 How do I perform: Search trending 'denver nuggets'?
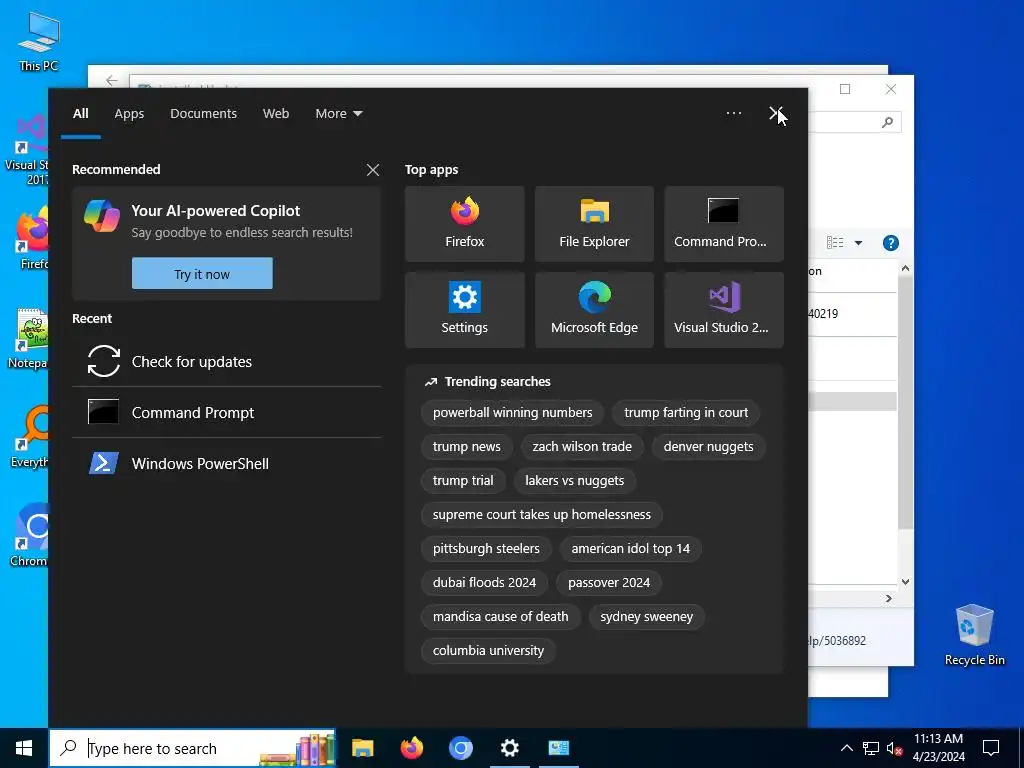[x=709, y=447]
